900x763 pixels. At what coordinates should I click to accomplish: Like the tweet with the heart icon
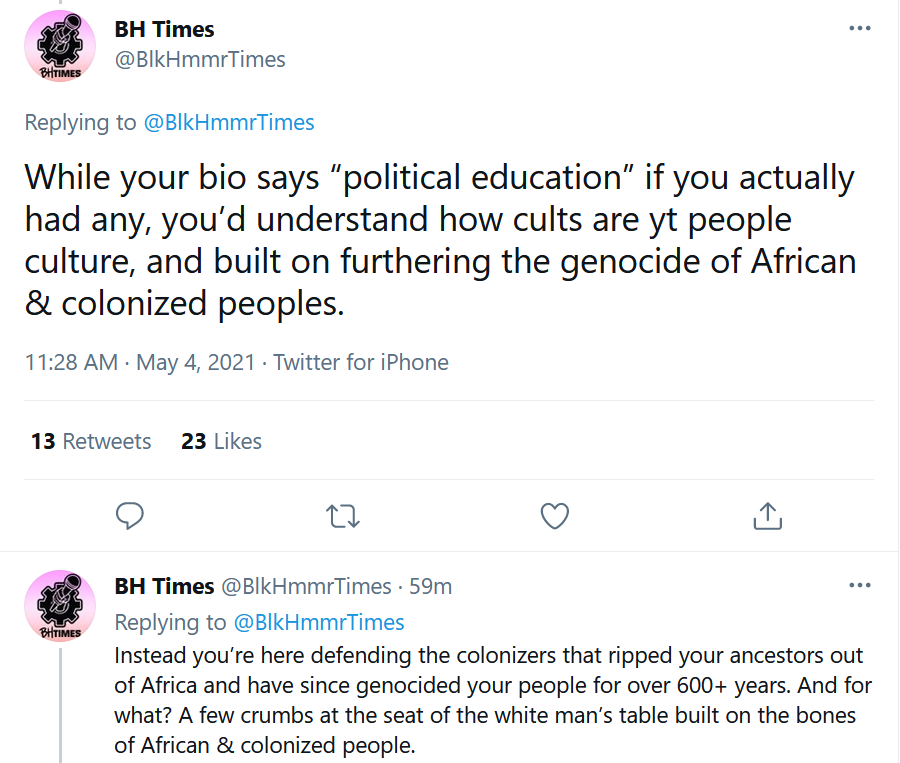(x=555, y=516)
